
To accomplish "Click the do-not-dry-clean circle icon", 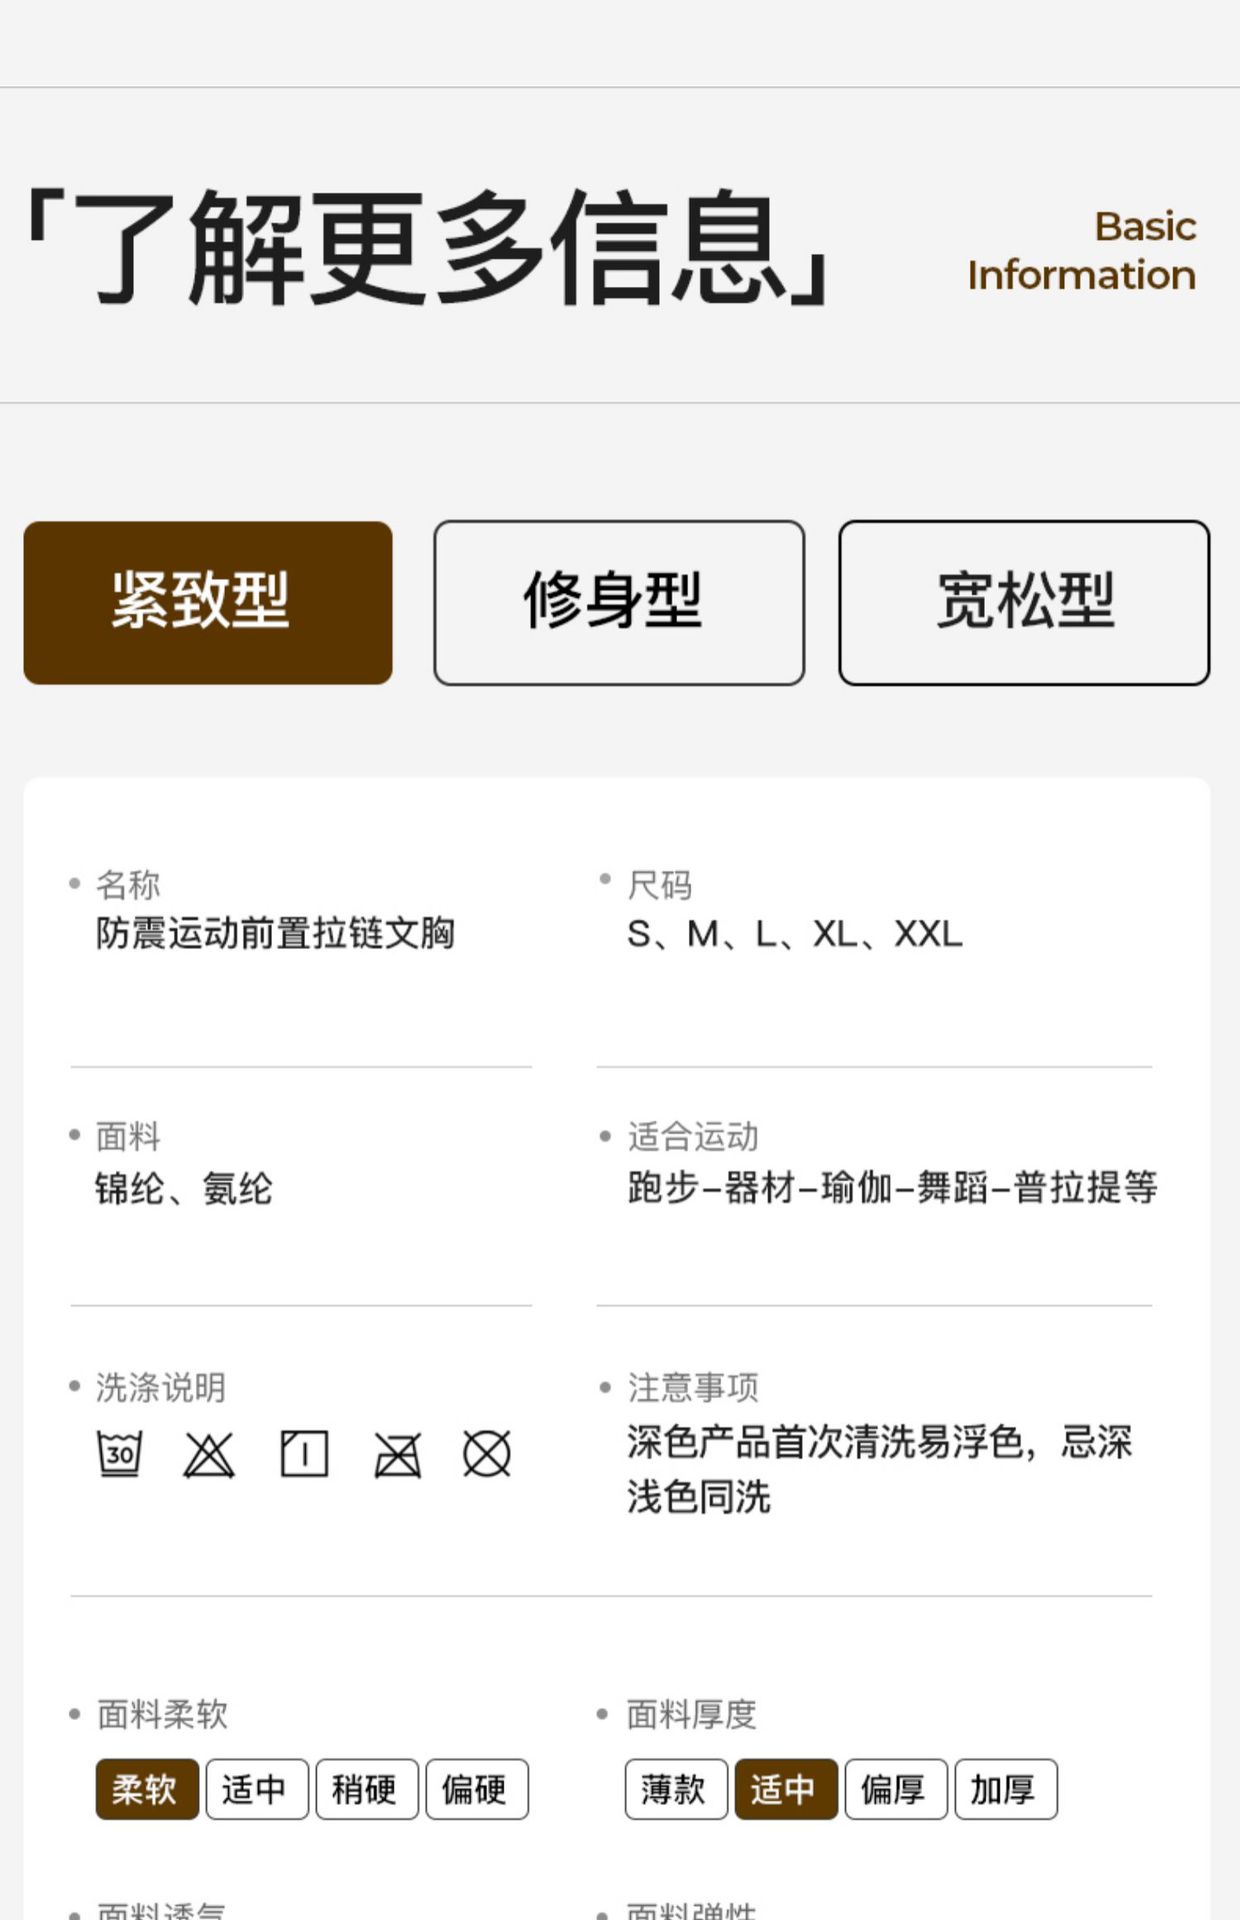I will pyautogui.click(x=487, y=1454).
